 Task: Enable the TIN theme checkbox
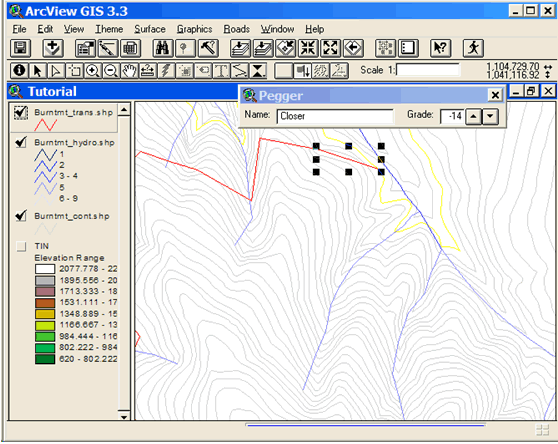21,246
